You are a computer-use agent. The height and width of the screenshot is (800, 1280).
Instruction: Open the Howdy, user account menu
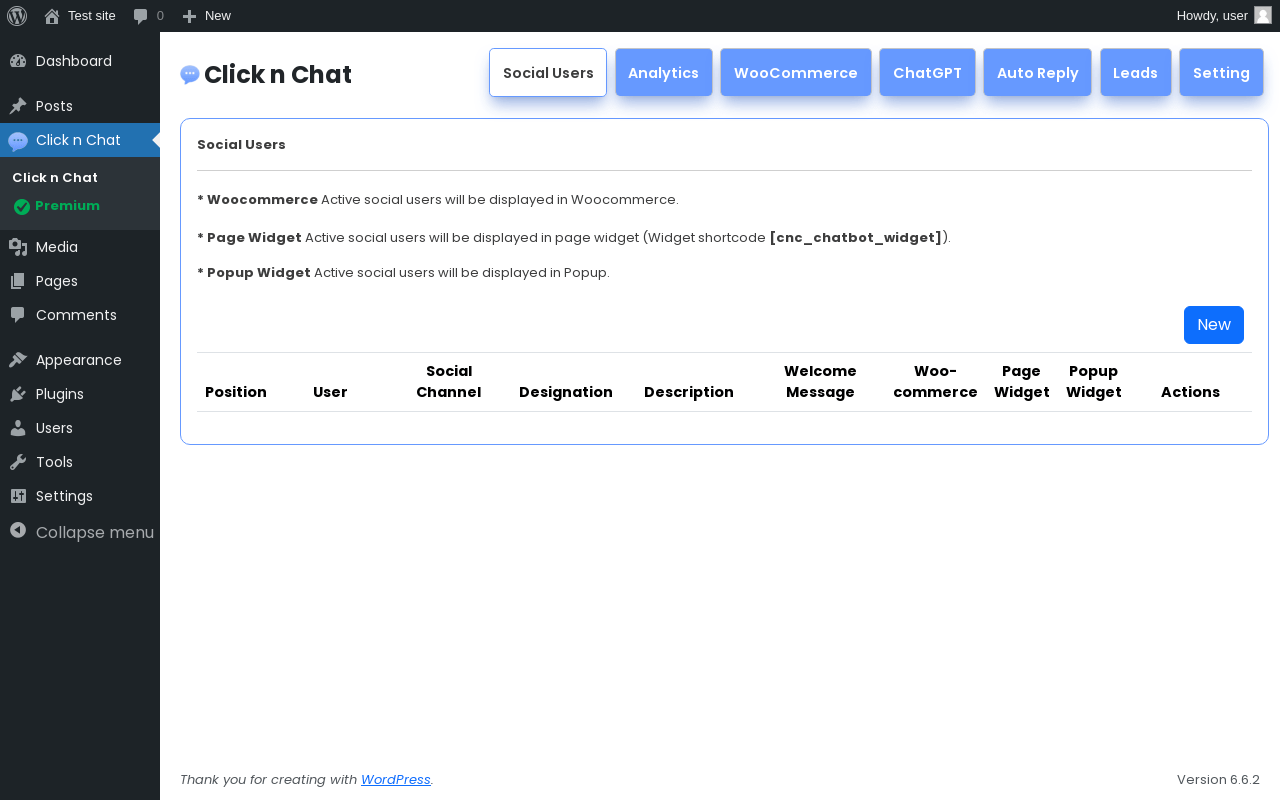click(x=1212, y=16)
